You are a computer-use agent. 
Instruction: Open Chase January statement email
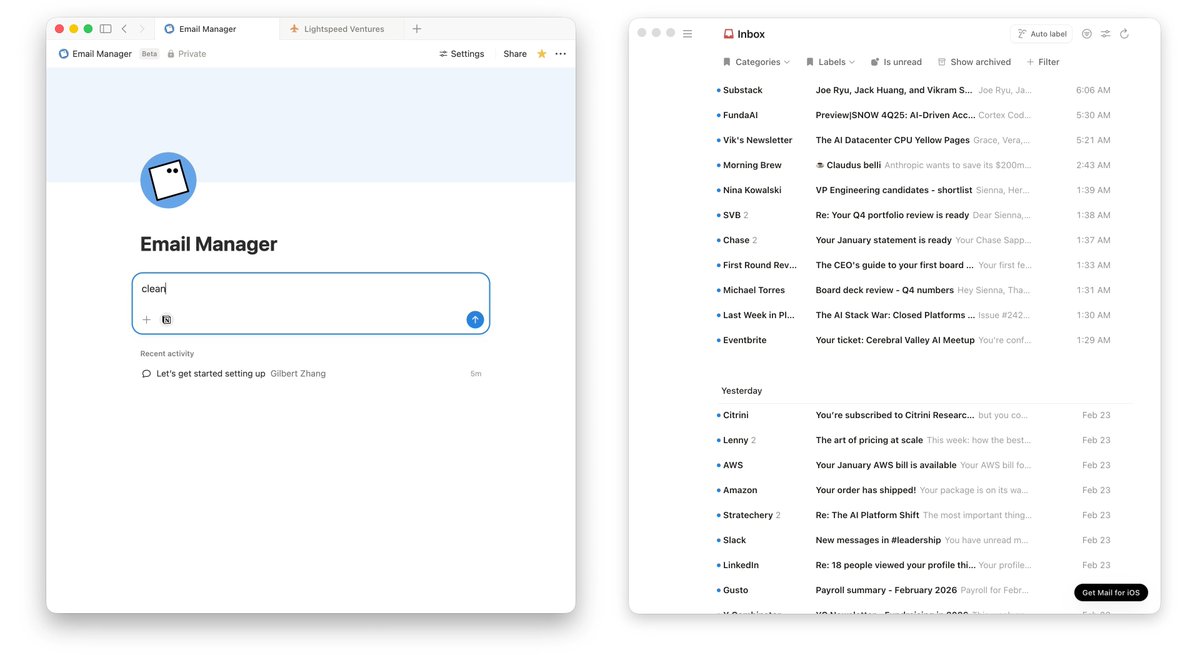click(x=913, y=240)
